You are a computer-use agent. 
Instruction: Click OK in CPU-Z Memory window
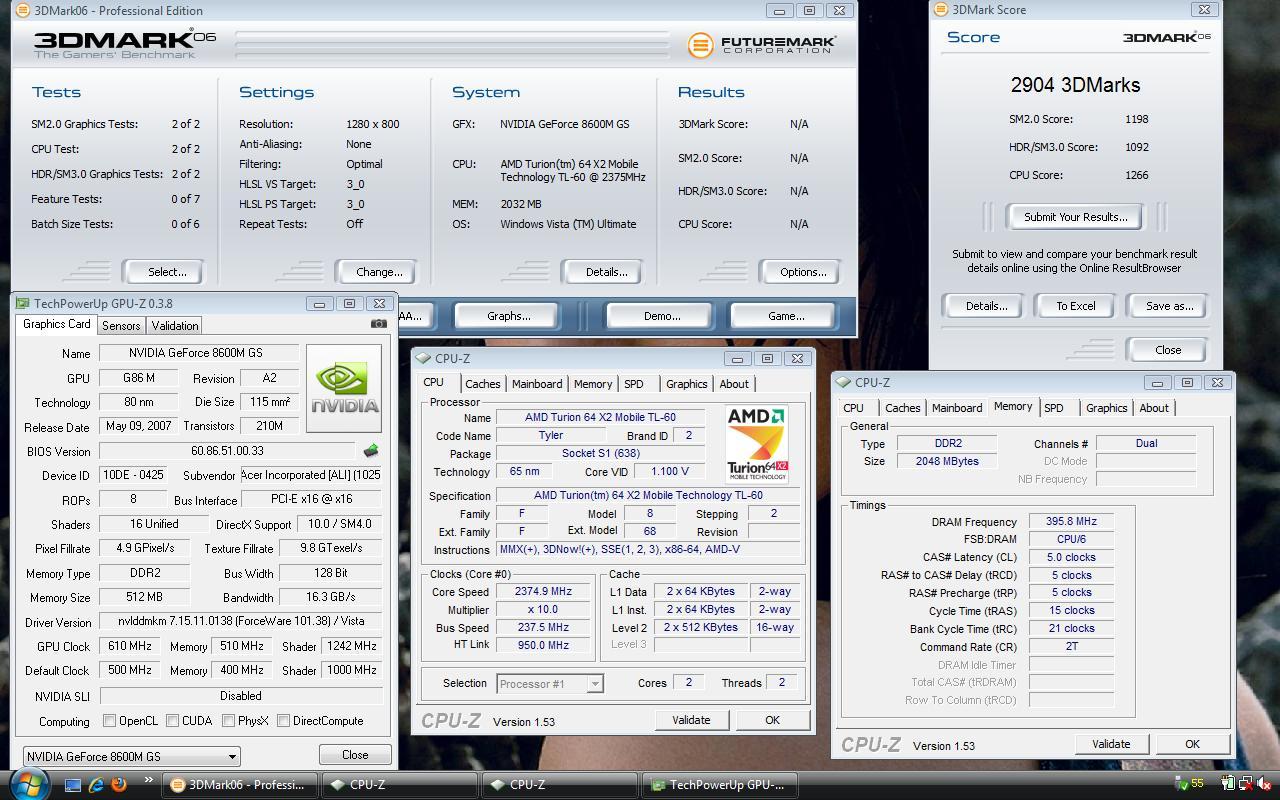(1192, 744)
